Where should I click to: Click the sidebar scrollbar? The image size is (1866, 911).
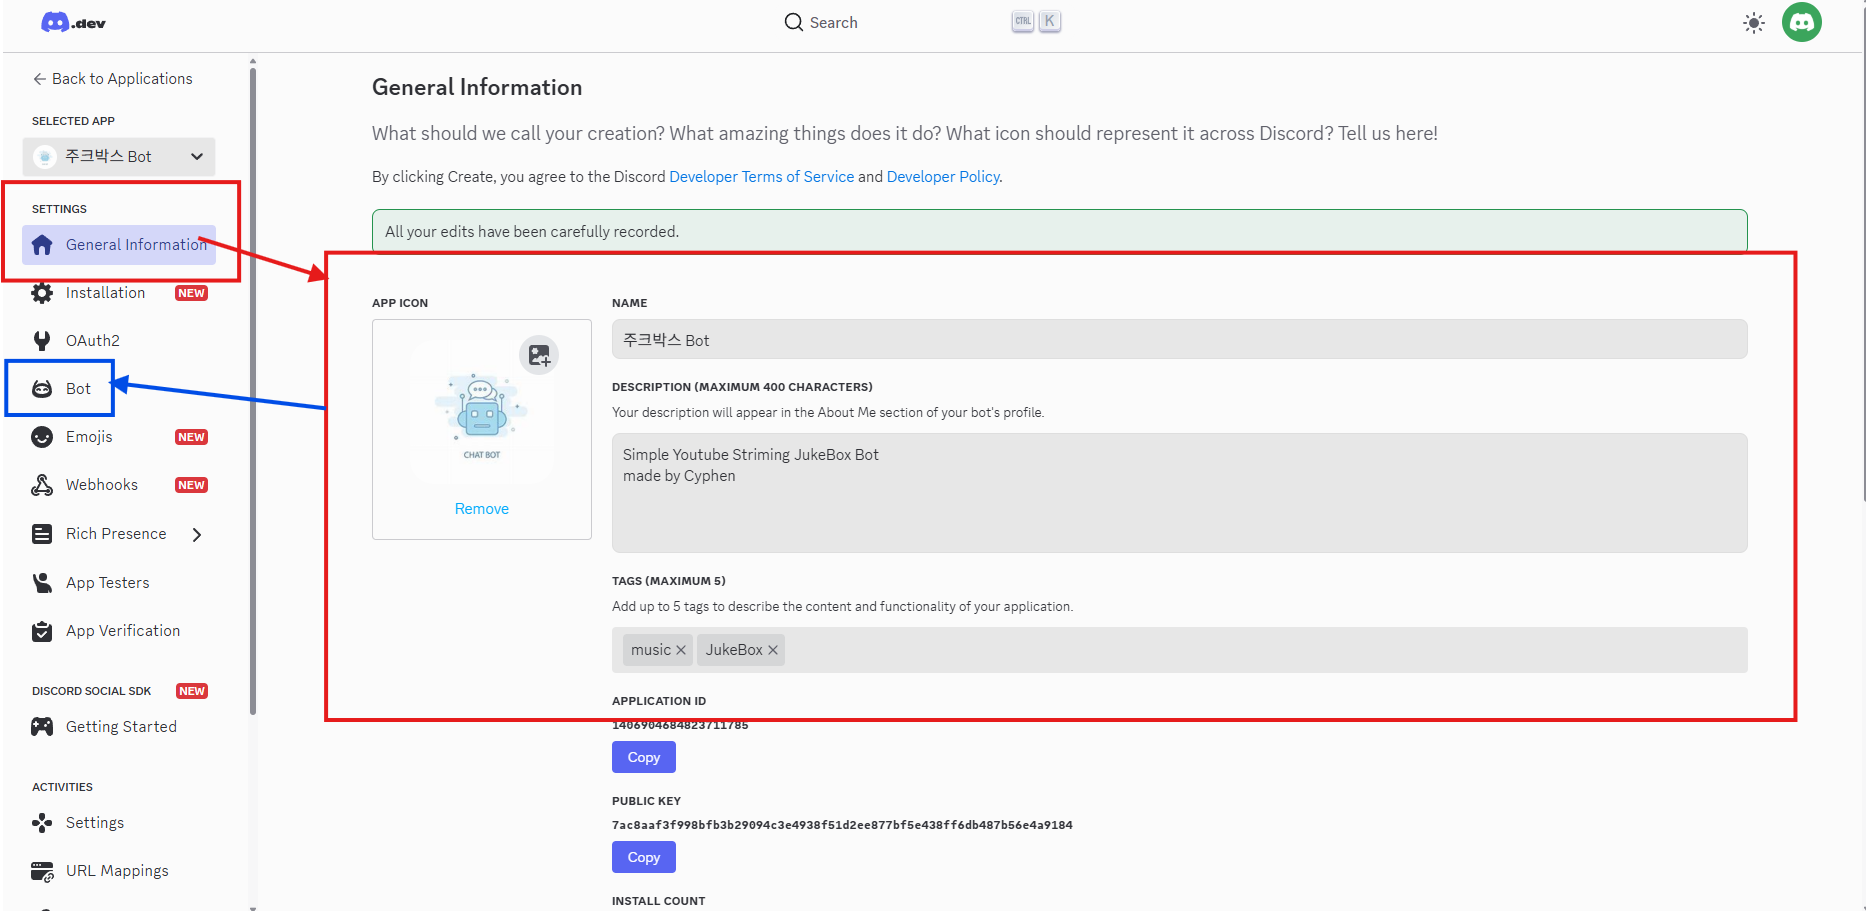tap(253, 390)
